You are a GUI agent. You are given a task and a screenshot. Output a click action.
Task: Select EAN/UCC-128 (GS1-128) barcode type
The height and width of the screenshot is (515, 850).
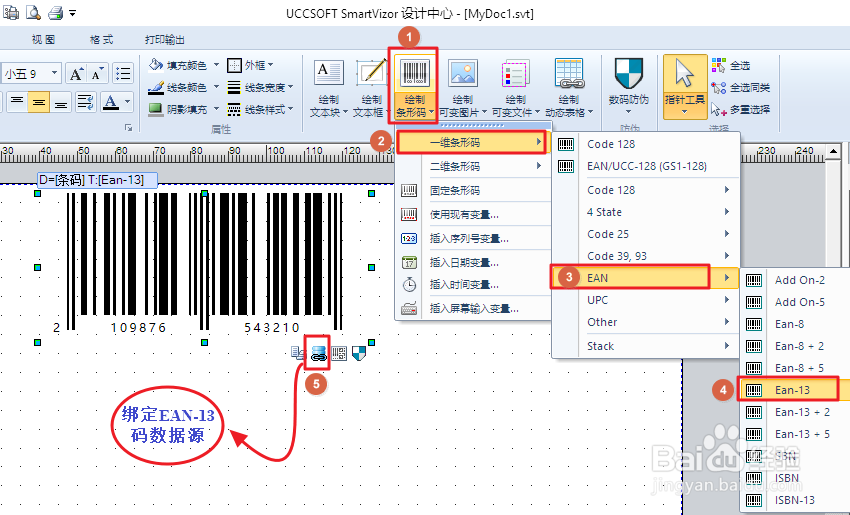pos(645,166)
